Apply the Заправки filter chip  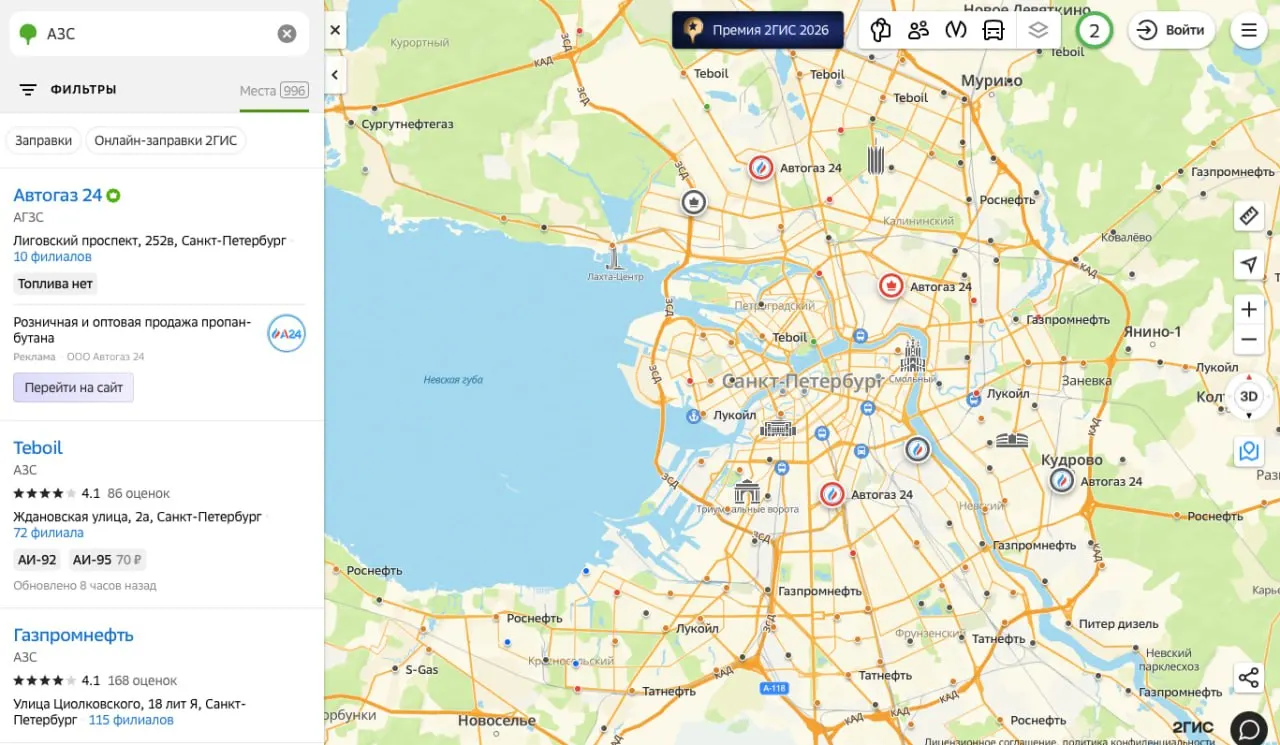pyautogui.click(x=44, y=140)
